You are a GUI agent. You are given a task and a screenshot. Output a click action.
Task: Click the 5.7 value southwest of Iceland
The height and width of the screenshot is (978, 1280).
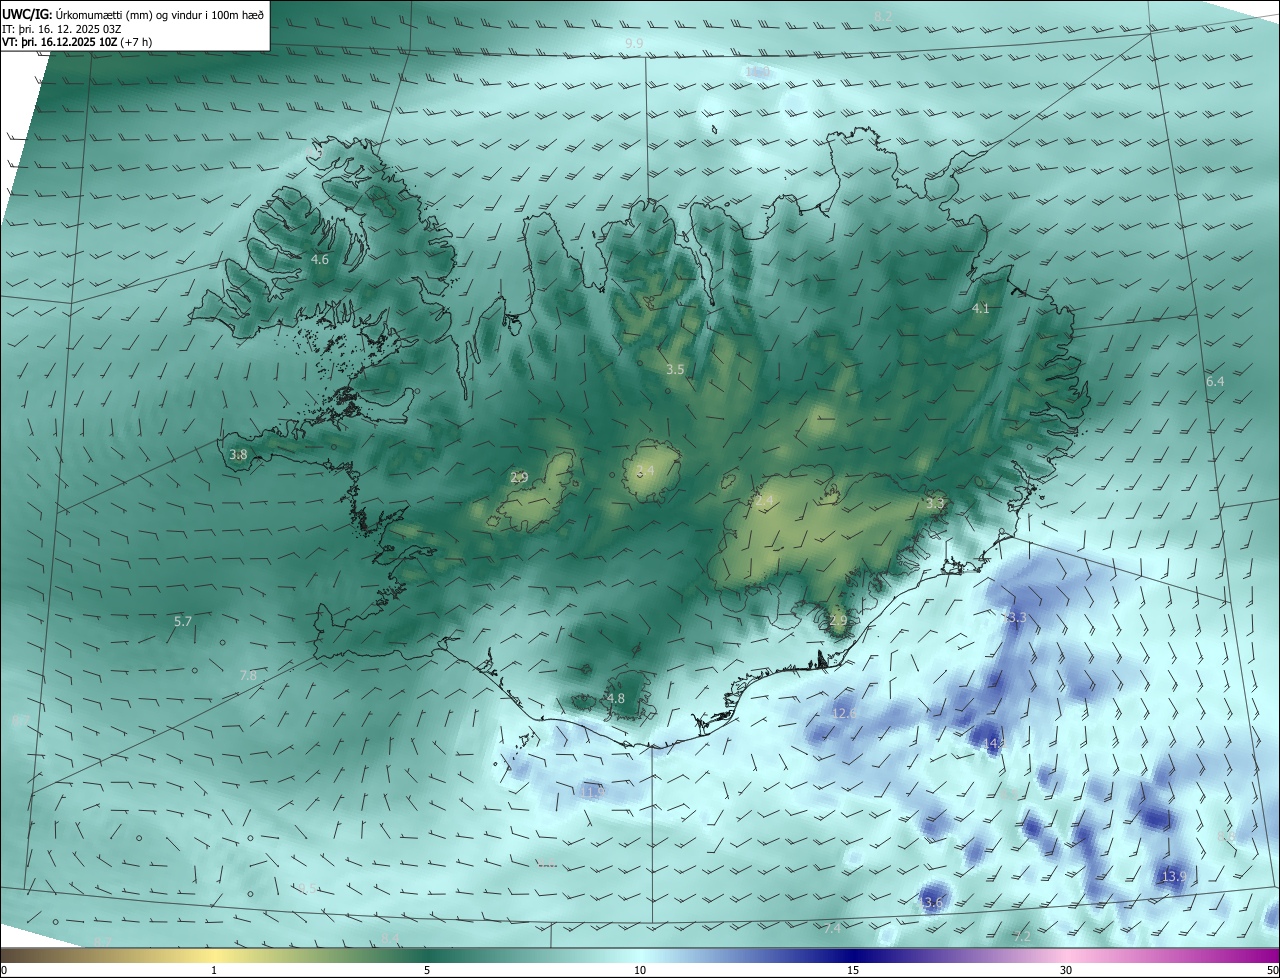tap(183, 621)
